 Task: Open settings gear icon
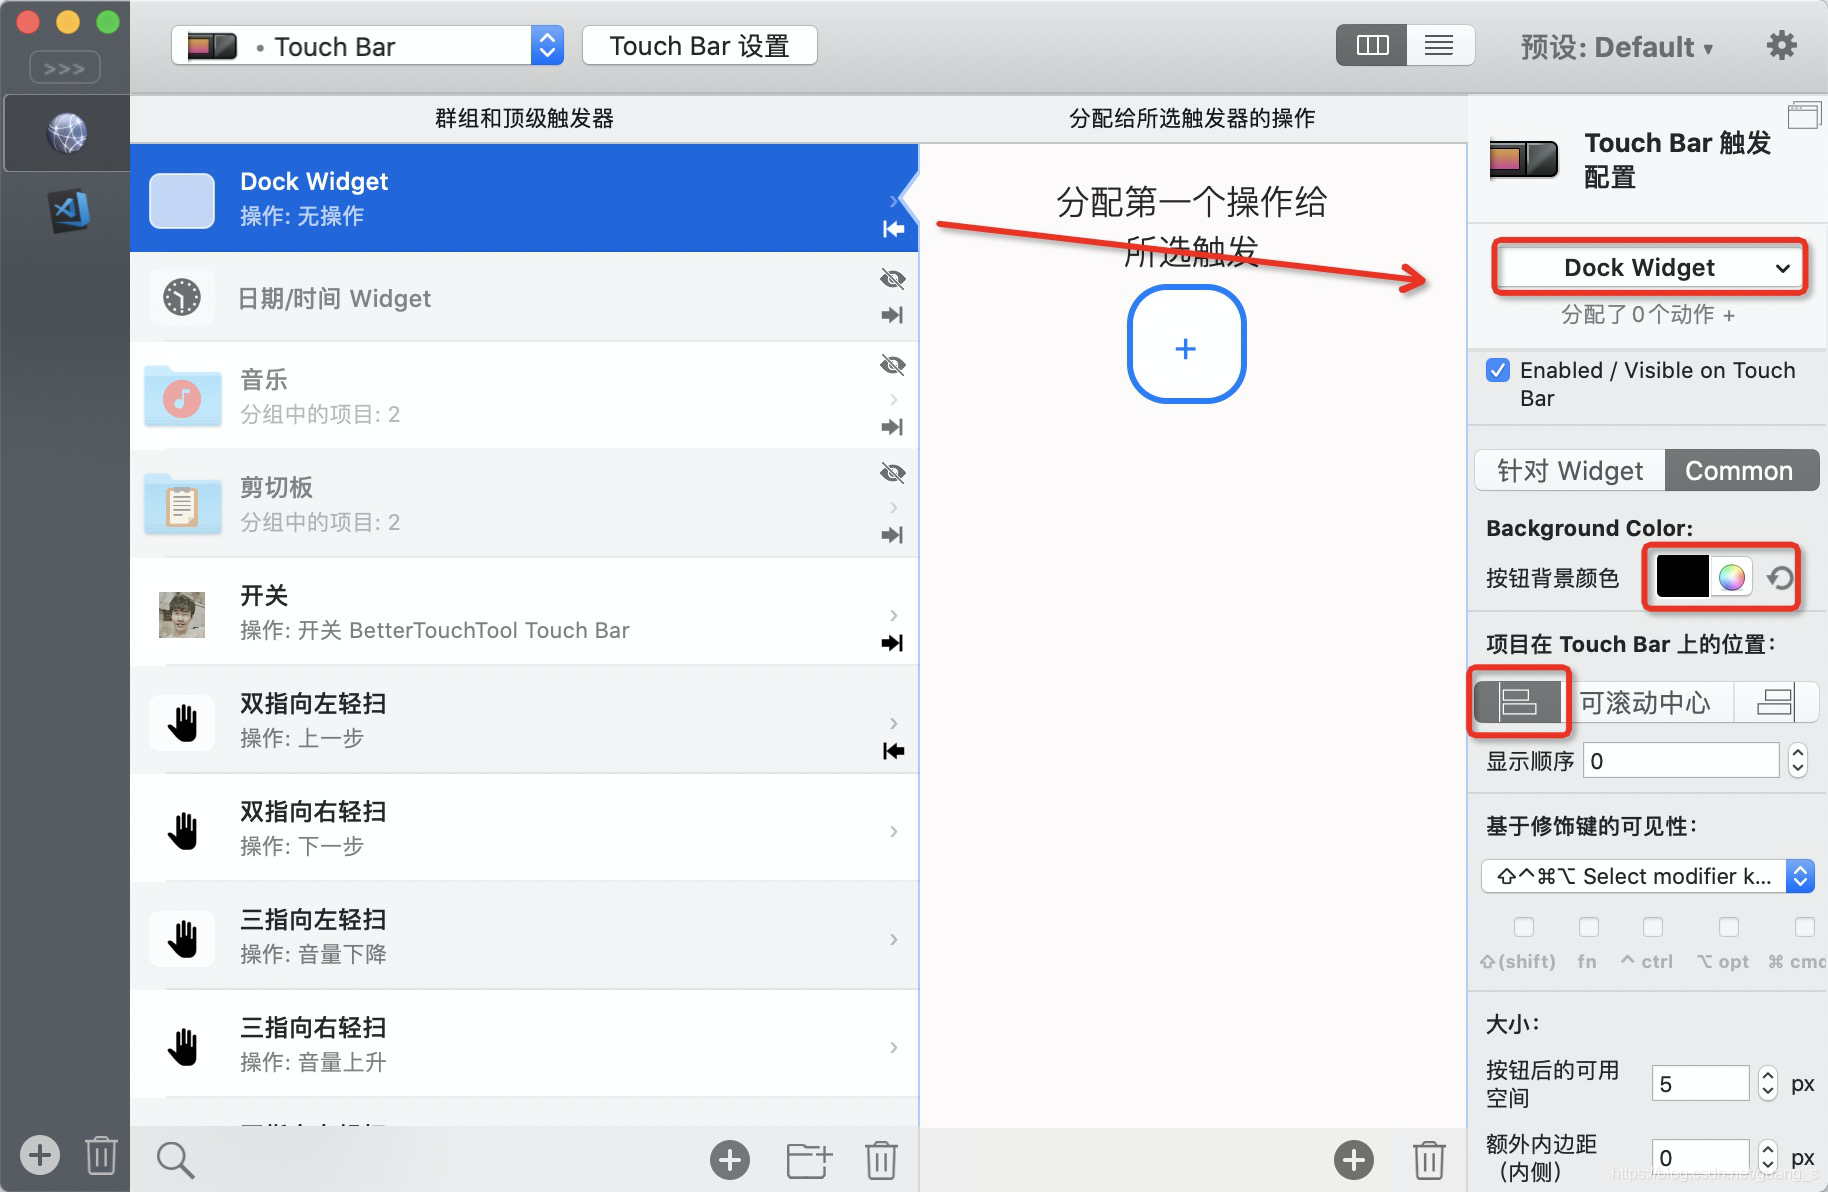tap(1782, 45)
